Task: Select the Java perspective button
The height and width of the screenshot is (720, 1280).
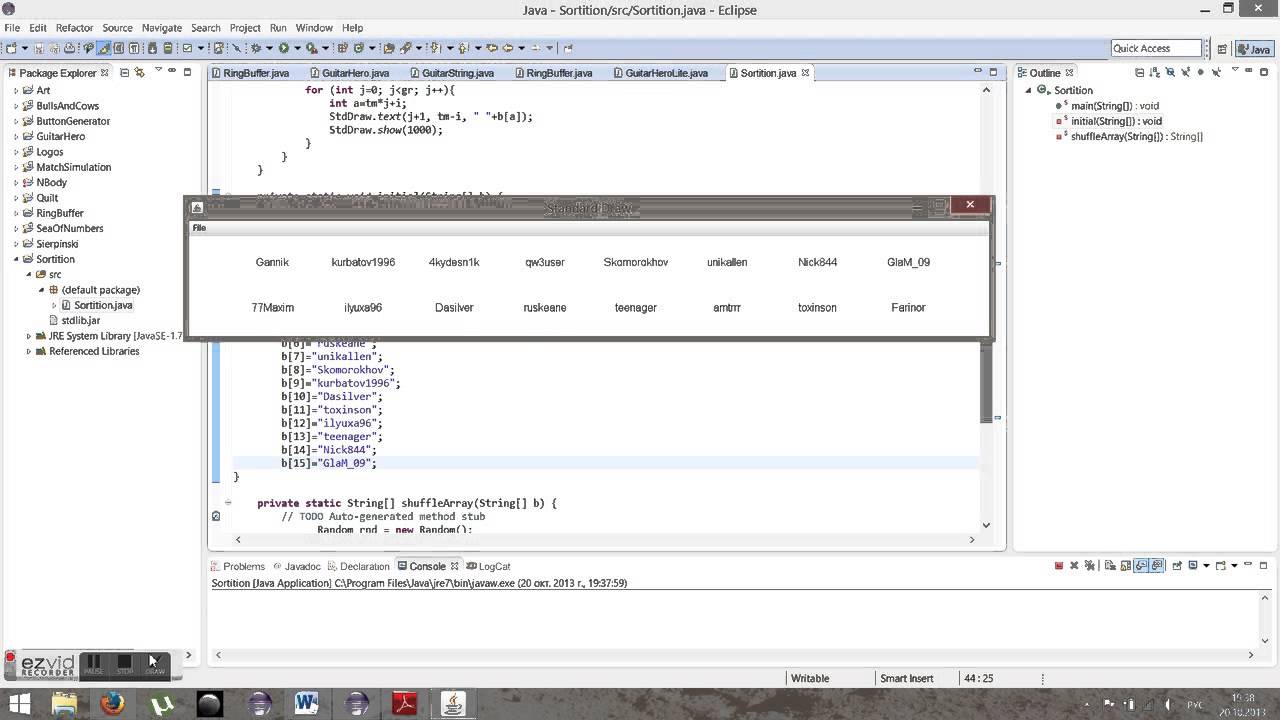Action: [1254, 48]
